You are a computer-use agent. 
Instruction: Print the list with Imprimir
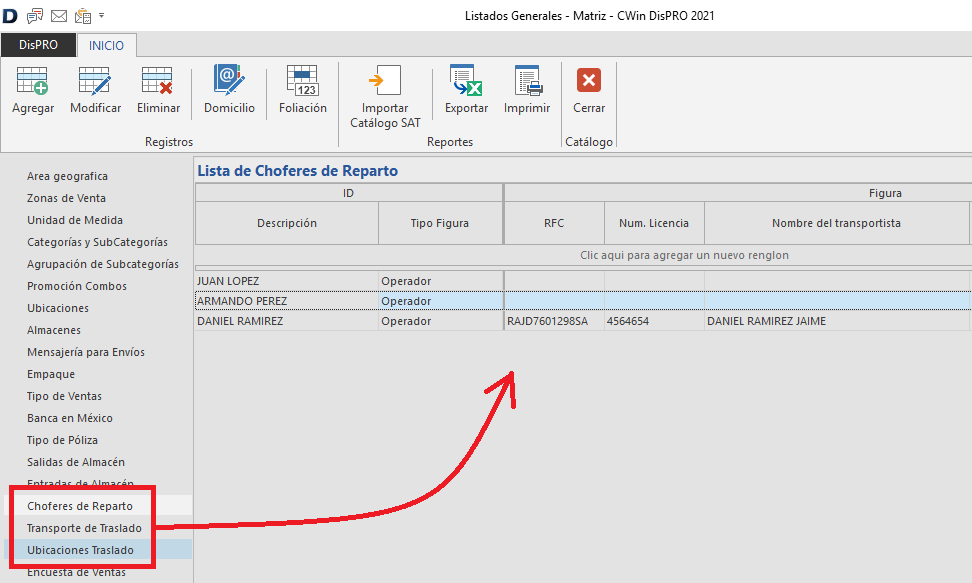(527, 82)
